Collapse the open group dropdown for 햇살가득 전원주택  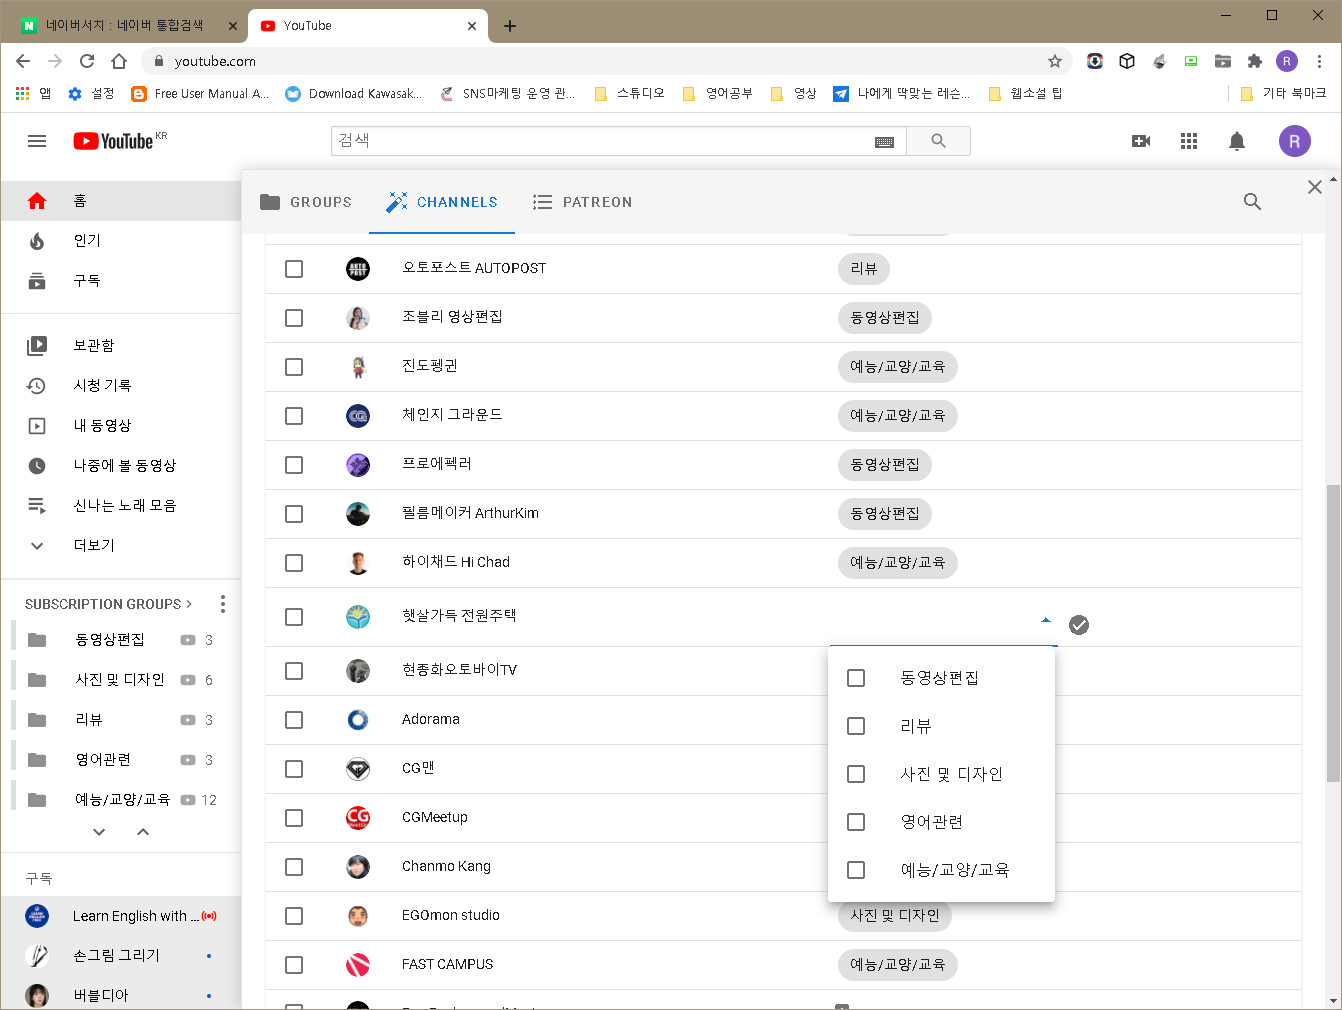tap(1045, 619)
